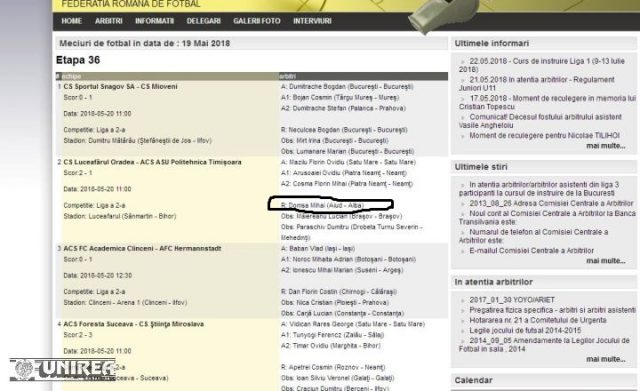Viewport: 640px width, 391px height.
Task: Go to the DELEGARI navigation item
Action: pos(203,21)
